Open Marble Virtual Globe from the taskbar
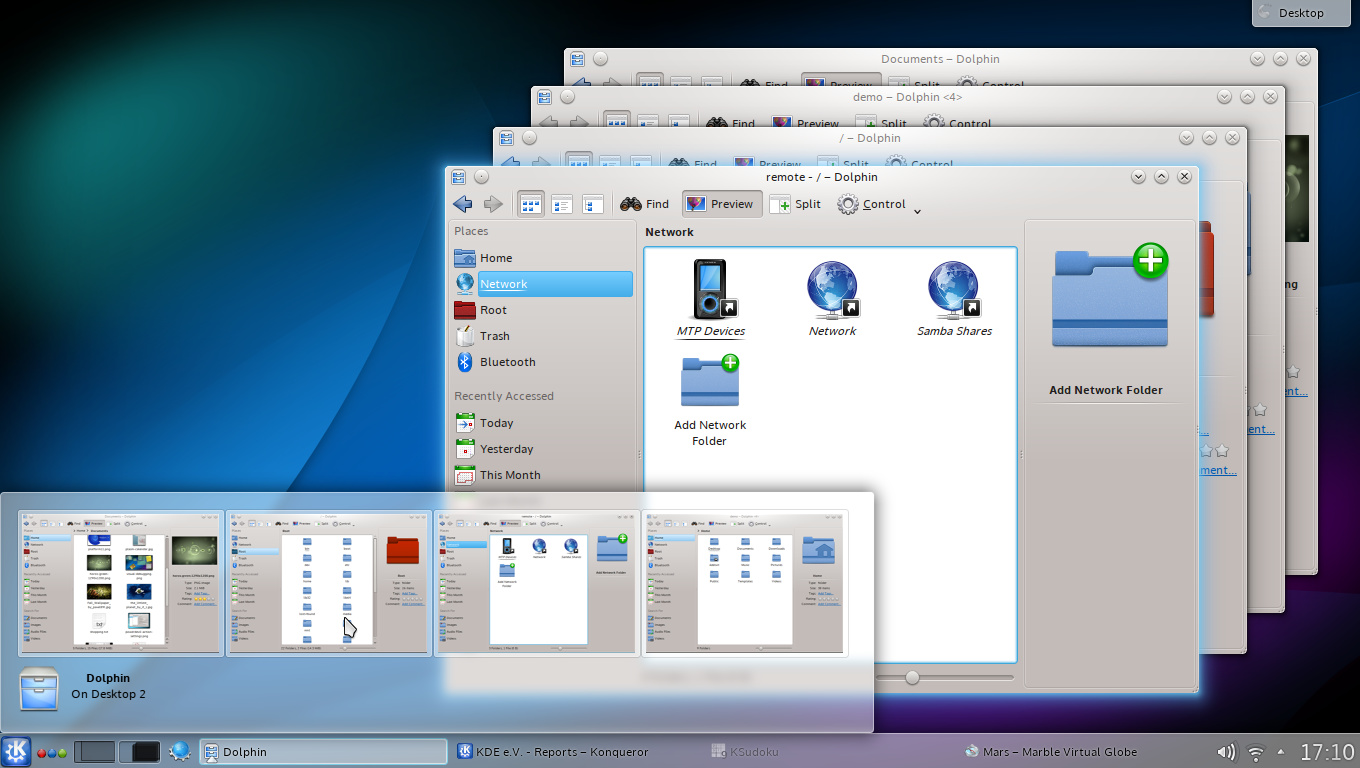 click(x=1050, y=751)
